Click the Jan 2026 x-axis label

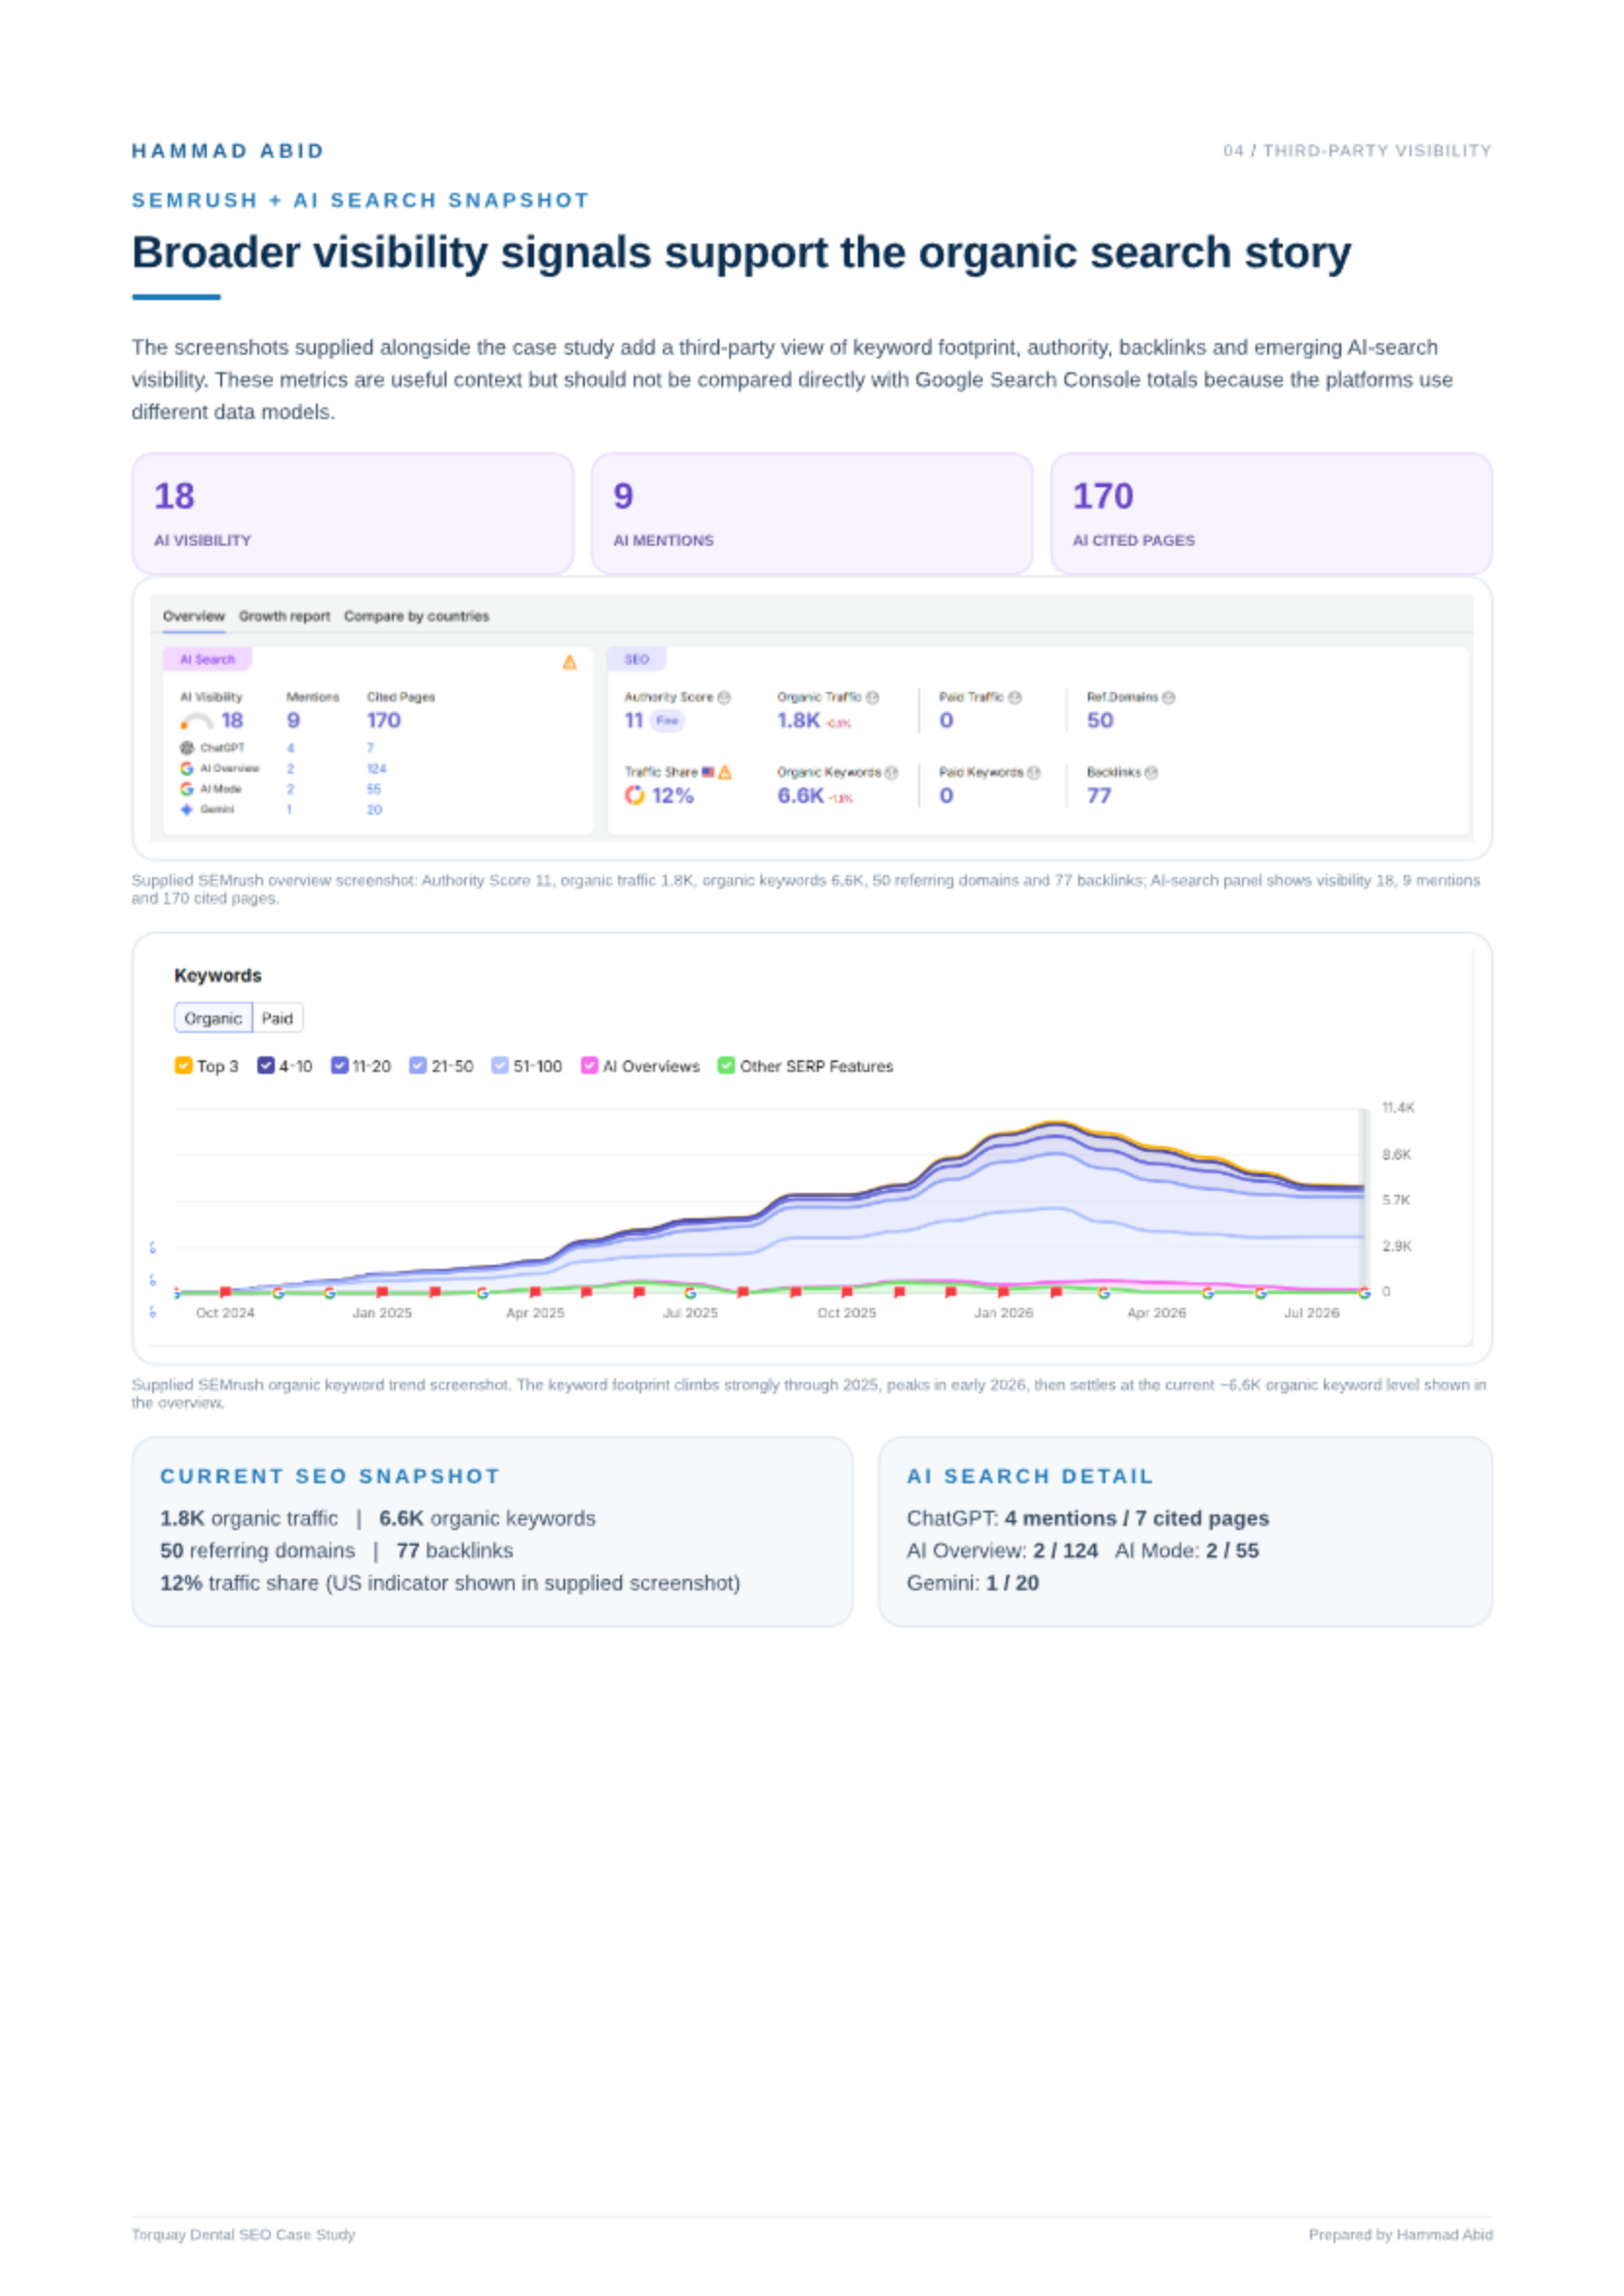[1003, 1312]
